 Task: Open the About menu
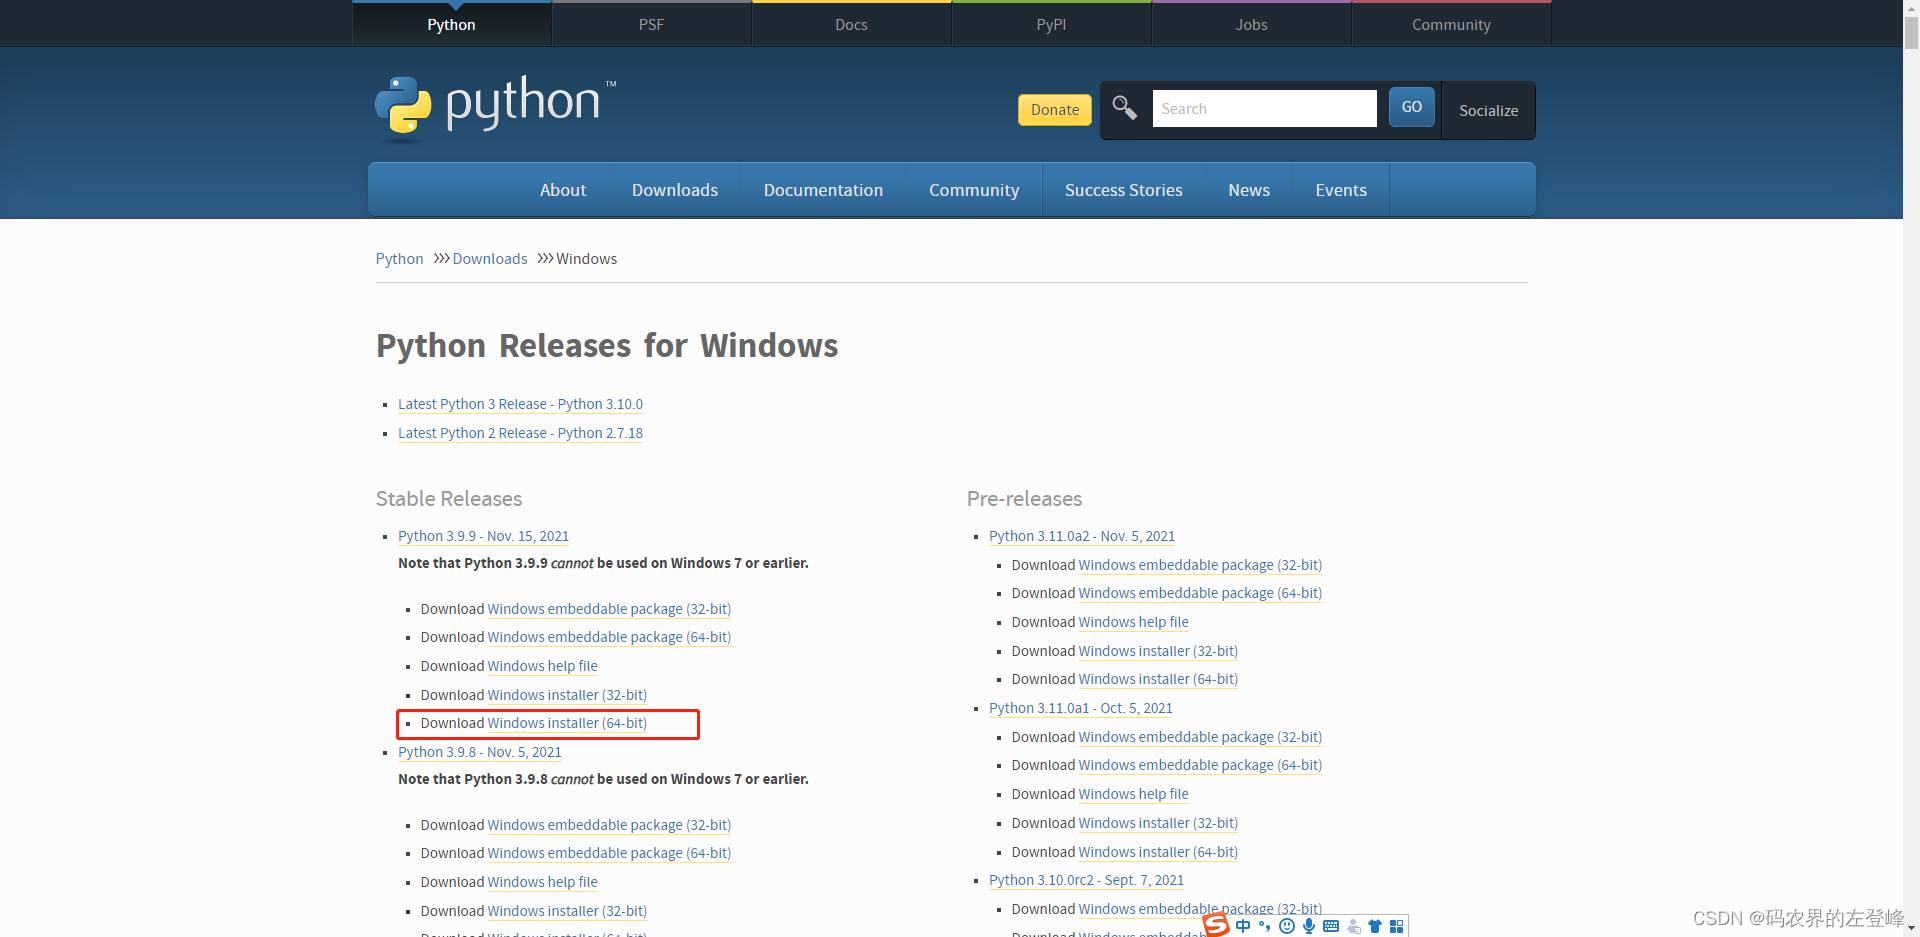click(563, 190)
